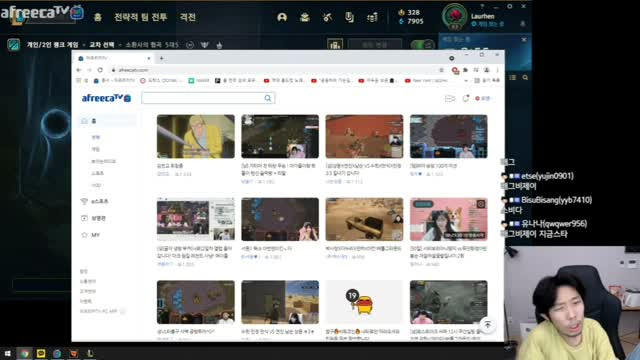Image resolution: width=640 pixels, height=360 pixels.
Task: Open the corgi dog stream thumbnail
Action: click(449, 220)
